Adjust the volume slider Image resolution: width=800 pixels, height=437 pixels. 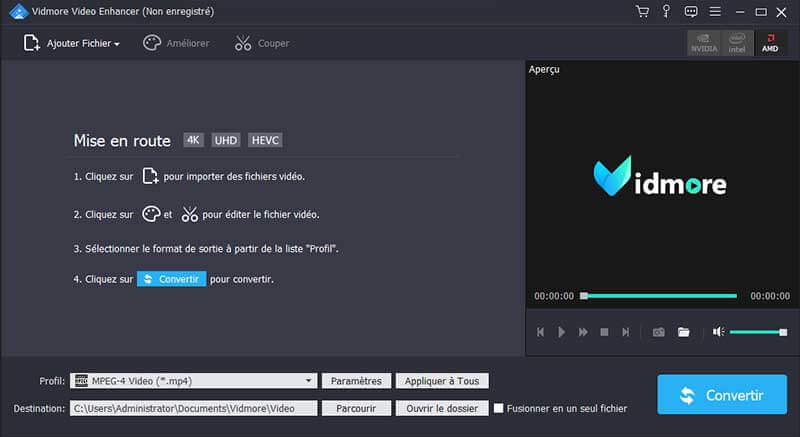click(x=757, y=332)
